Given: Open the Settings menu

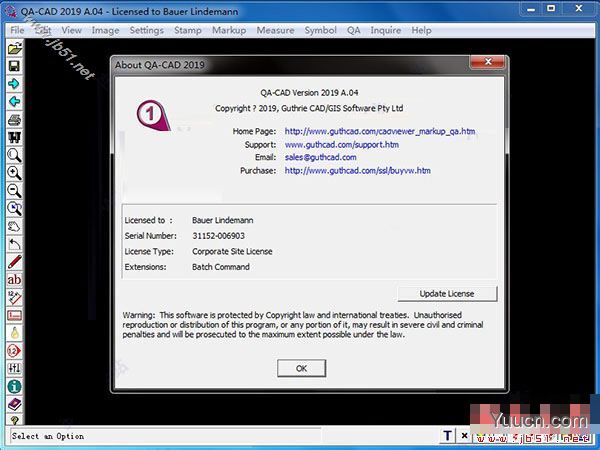Looking at the screenshot, I should 147,30.
